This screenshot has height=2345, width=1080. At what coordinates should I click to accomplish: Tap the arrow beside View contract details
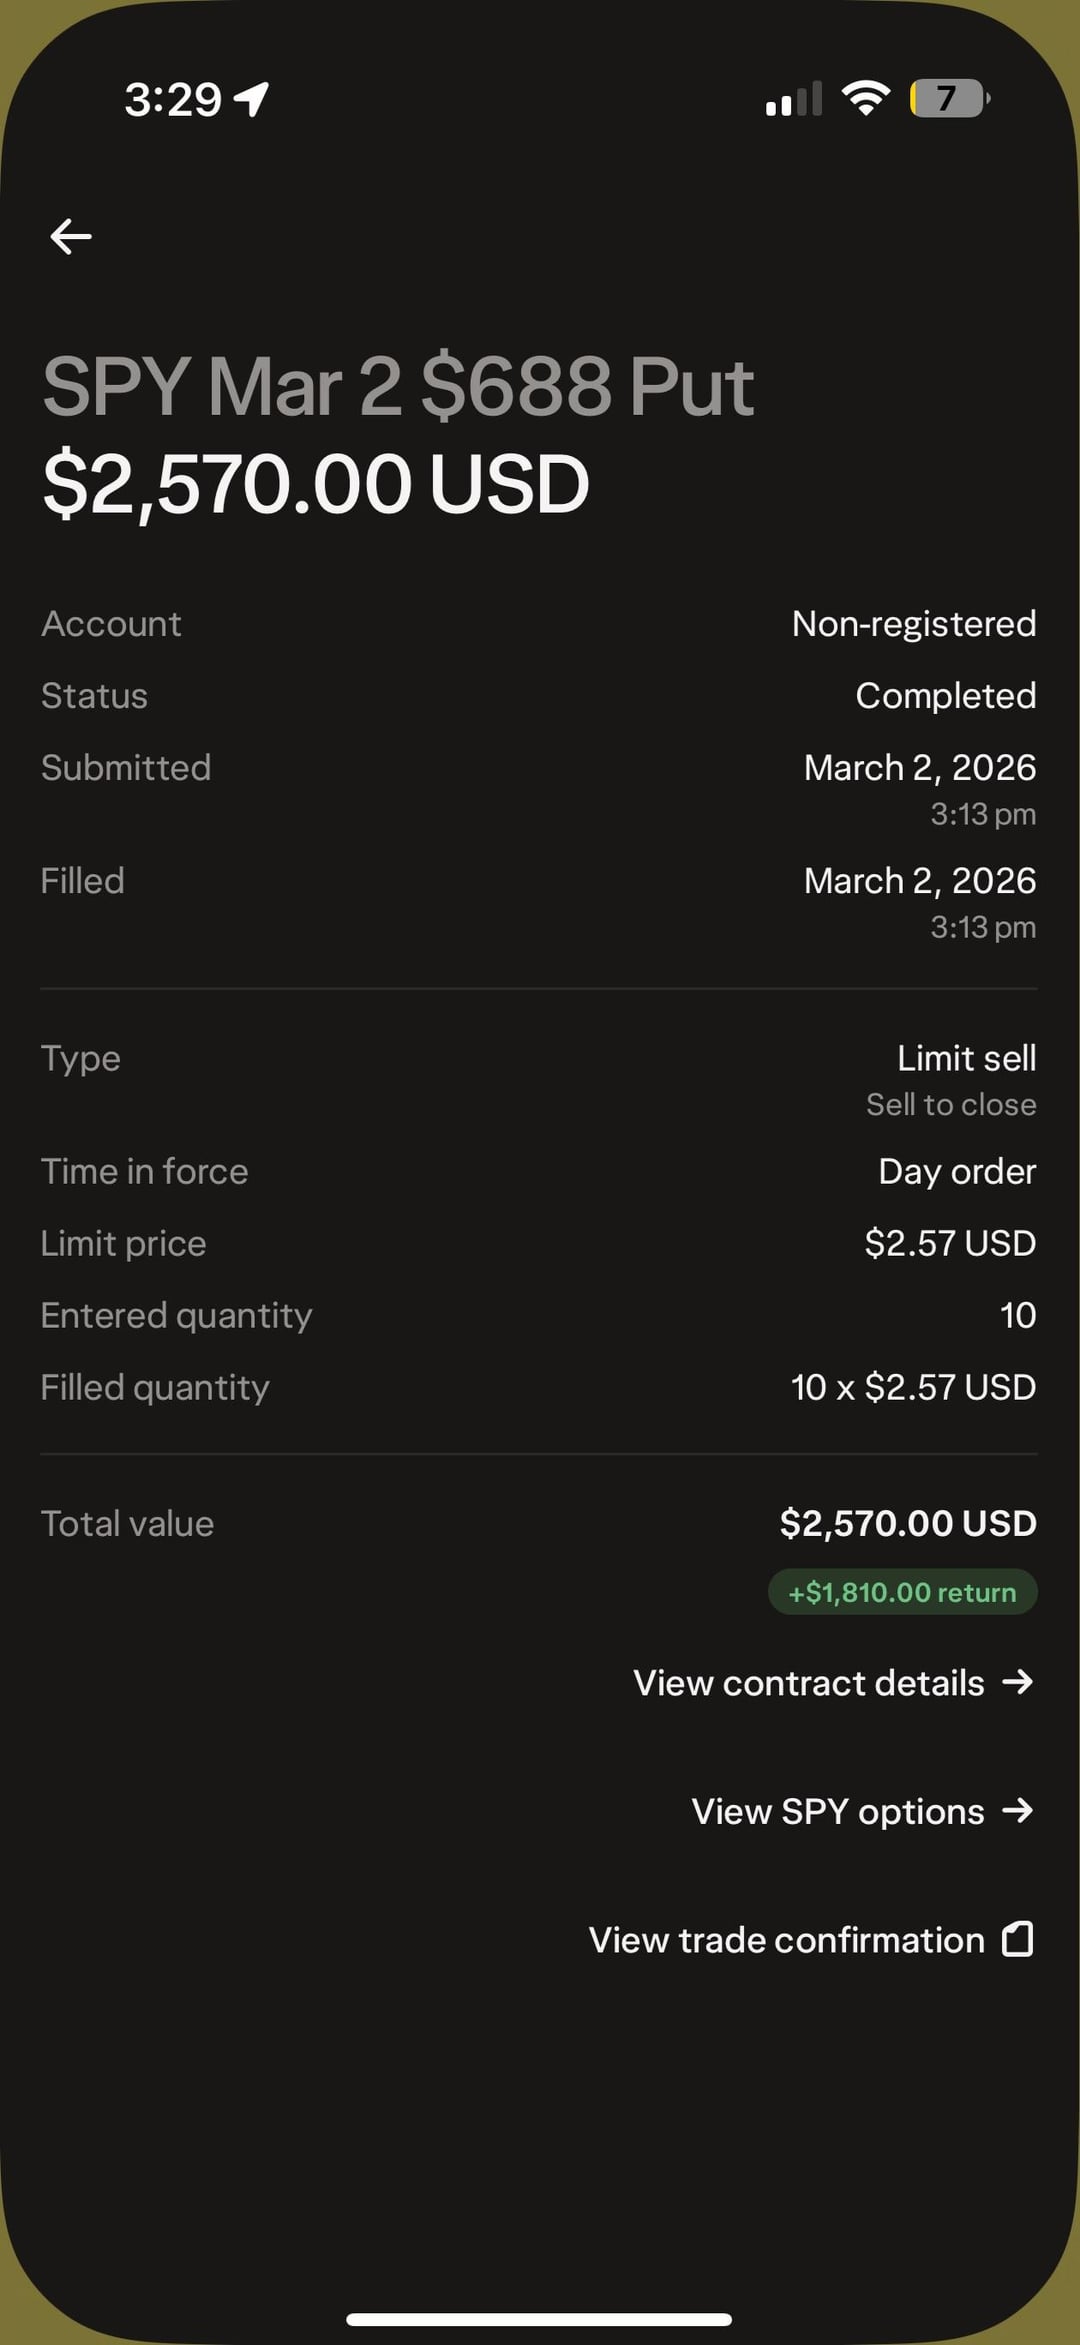click(1018, 1682)
